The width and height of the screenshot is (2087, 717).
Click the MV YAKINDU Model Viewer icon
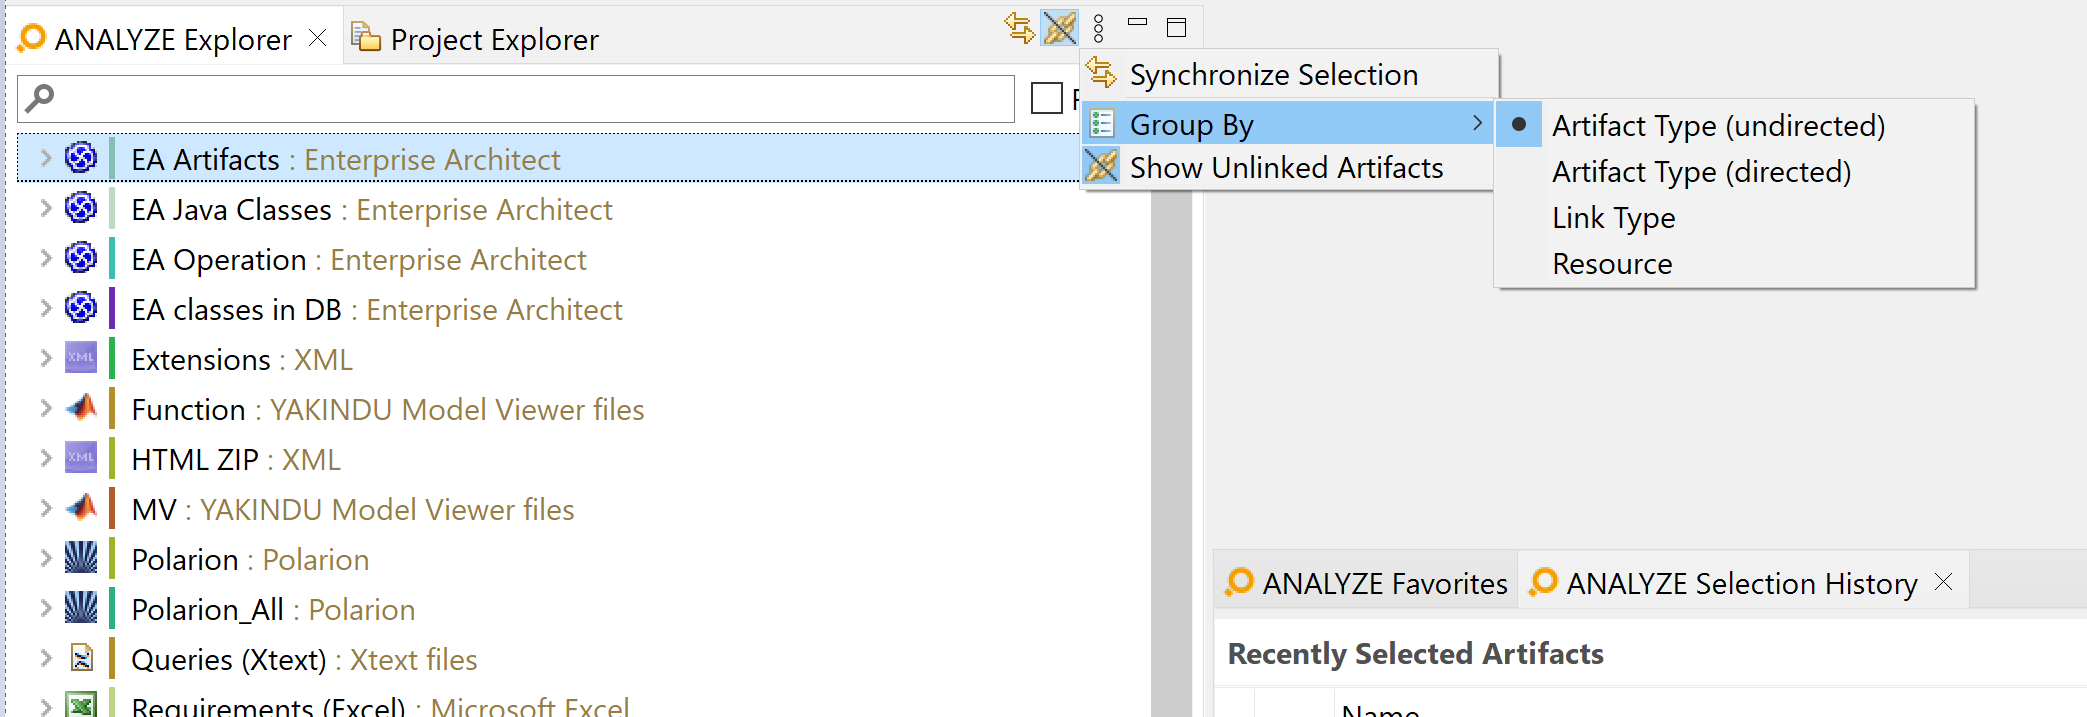click(x=81, y=507)
